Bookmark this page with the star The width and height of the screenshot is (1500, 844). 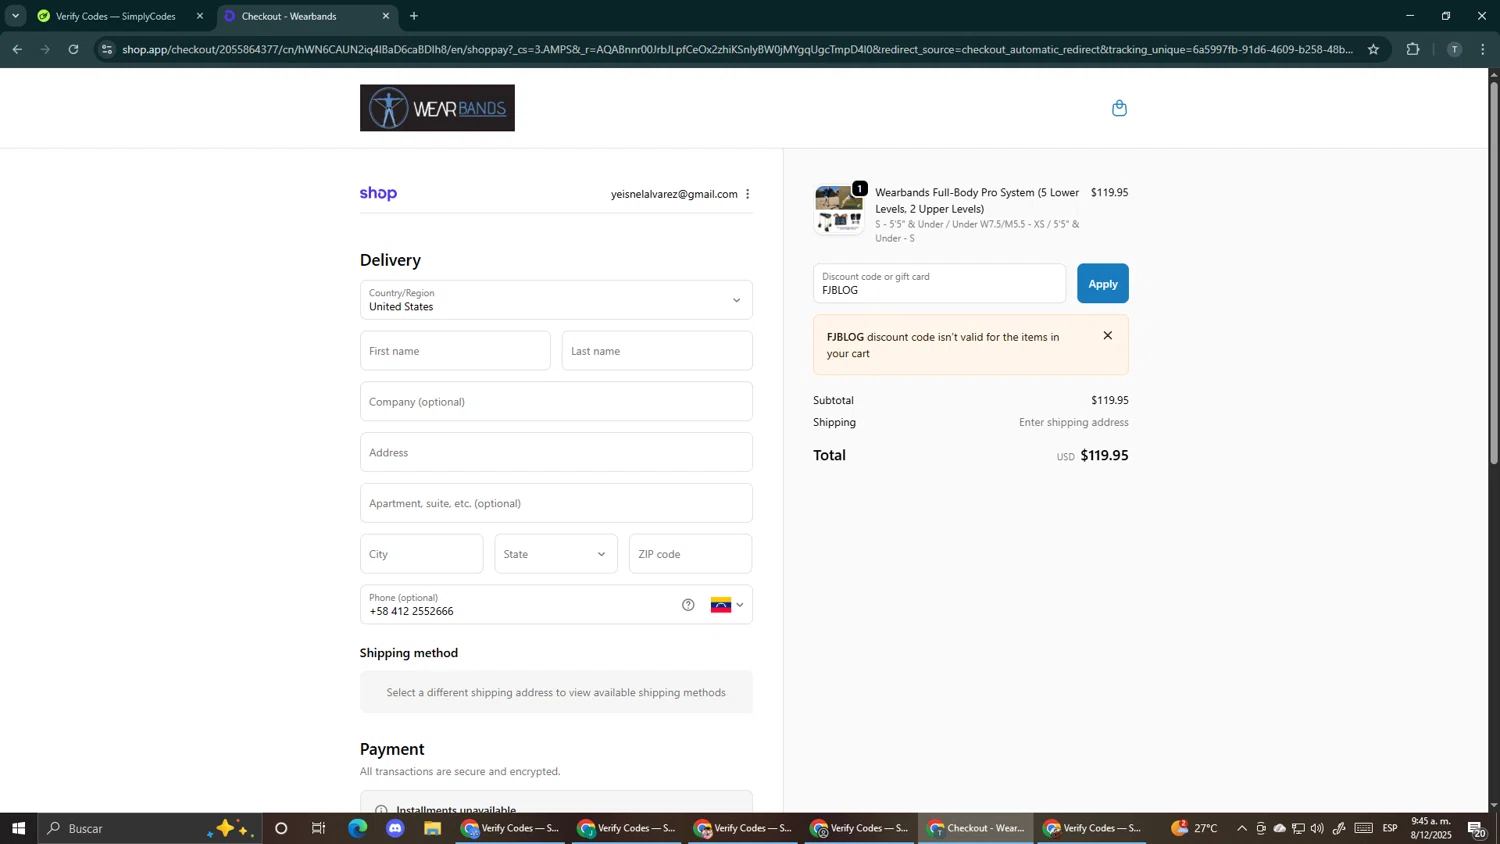coord(1373,49)
